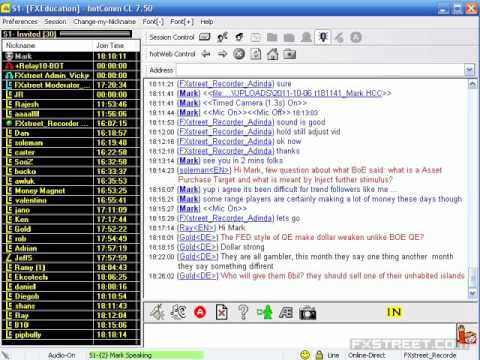Click the hotWeb home icon
Viewport: 480px width, 360px height.
[272, 54]
